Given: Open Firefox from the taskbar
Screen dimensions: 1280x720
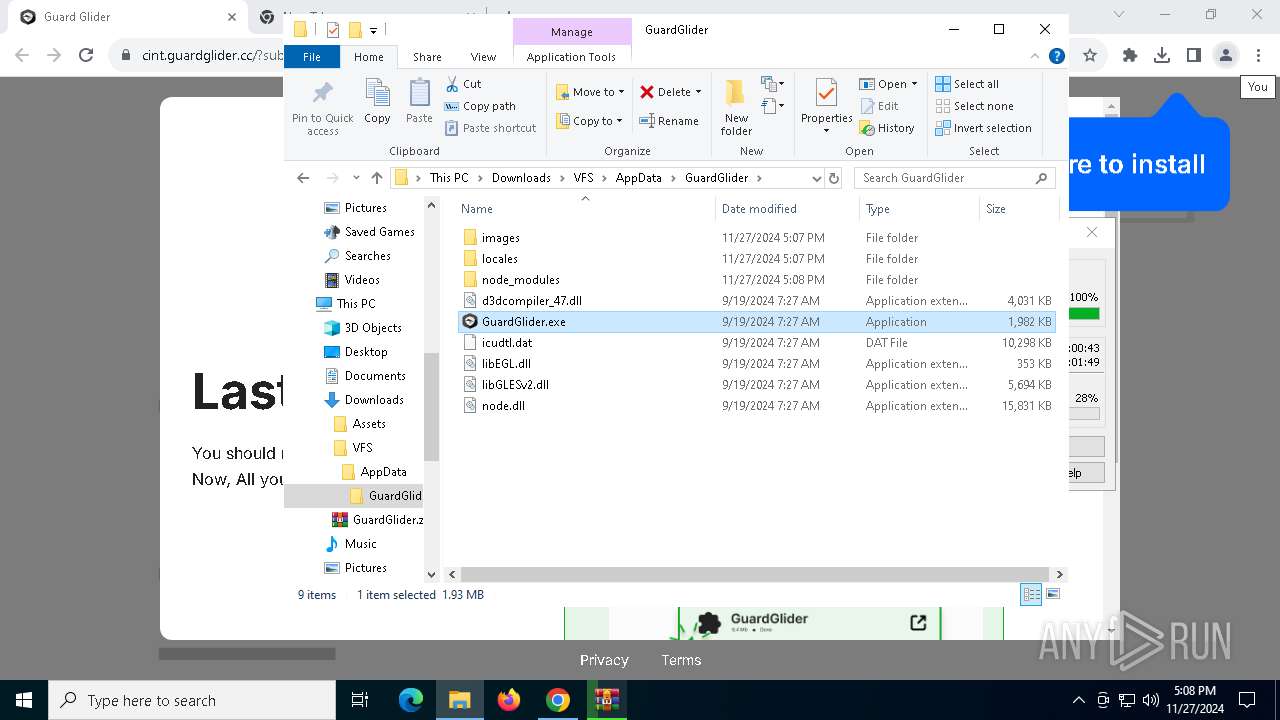Looking at the screenshot, I should pos(509,700).
